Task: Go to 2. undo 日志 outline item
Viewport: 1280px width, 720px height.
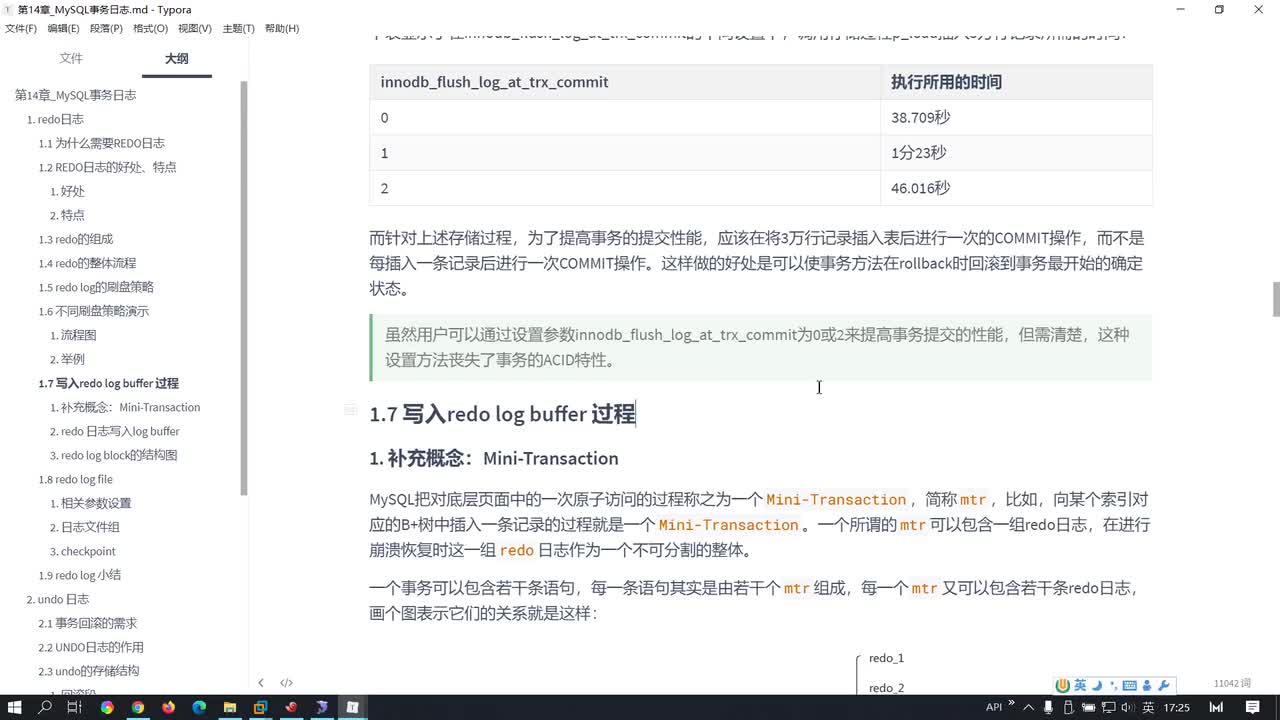Action: (x=57, y=599)
